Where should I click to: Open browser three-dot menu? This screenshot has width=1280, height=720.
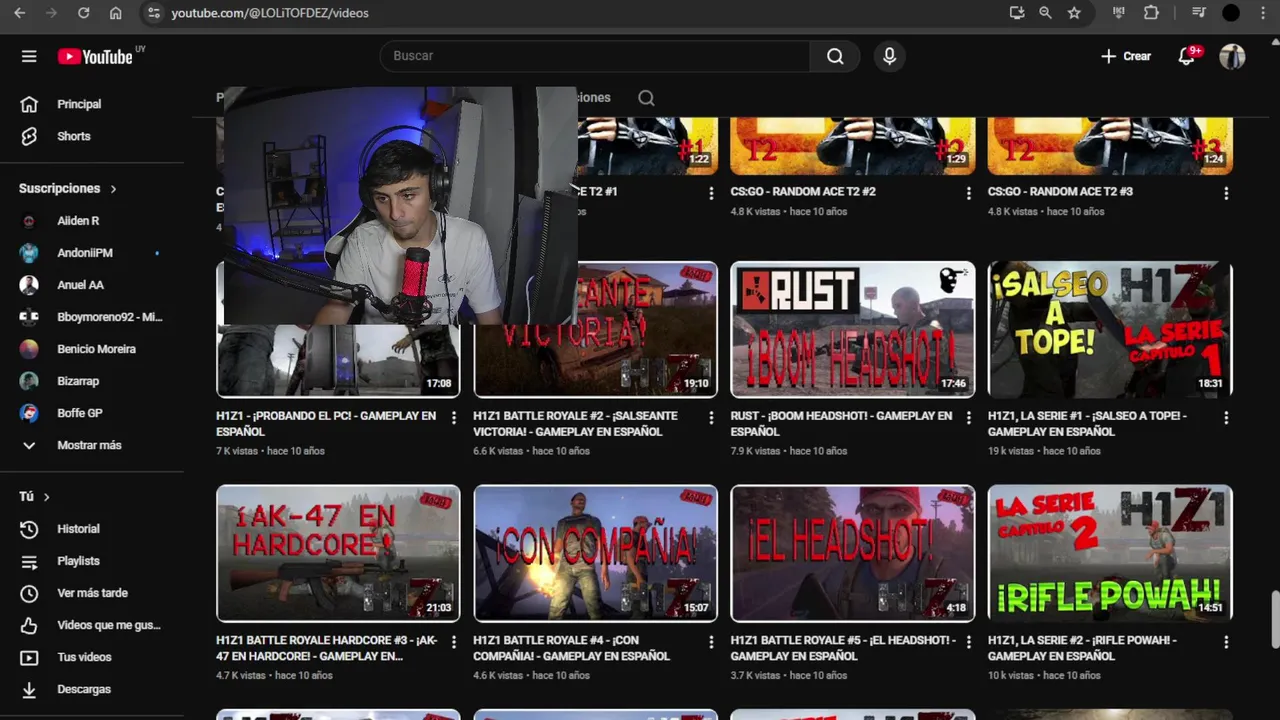pyautogui.click(x=1264, y=13)
